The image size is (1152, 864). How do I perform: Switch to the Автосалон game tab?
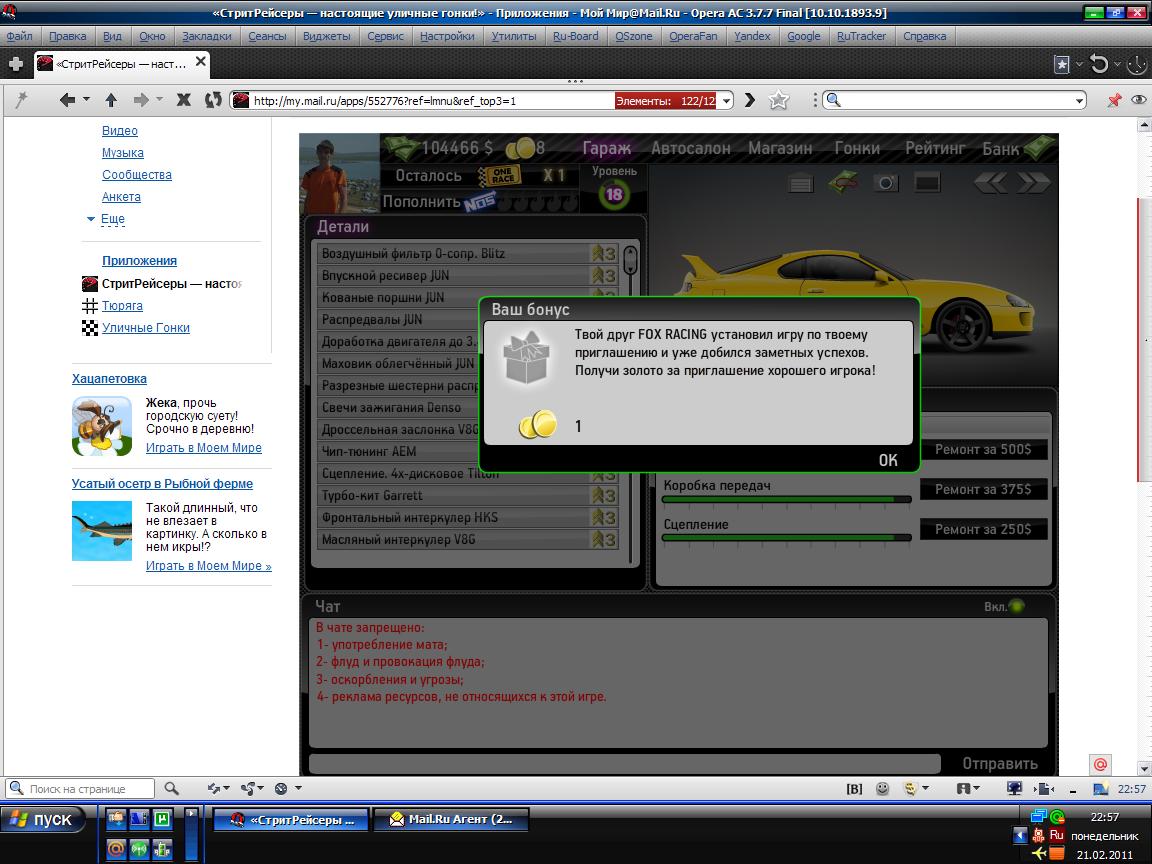[691, 148]
